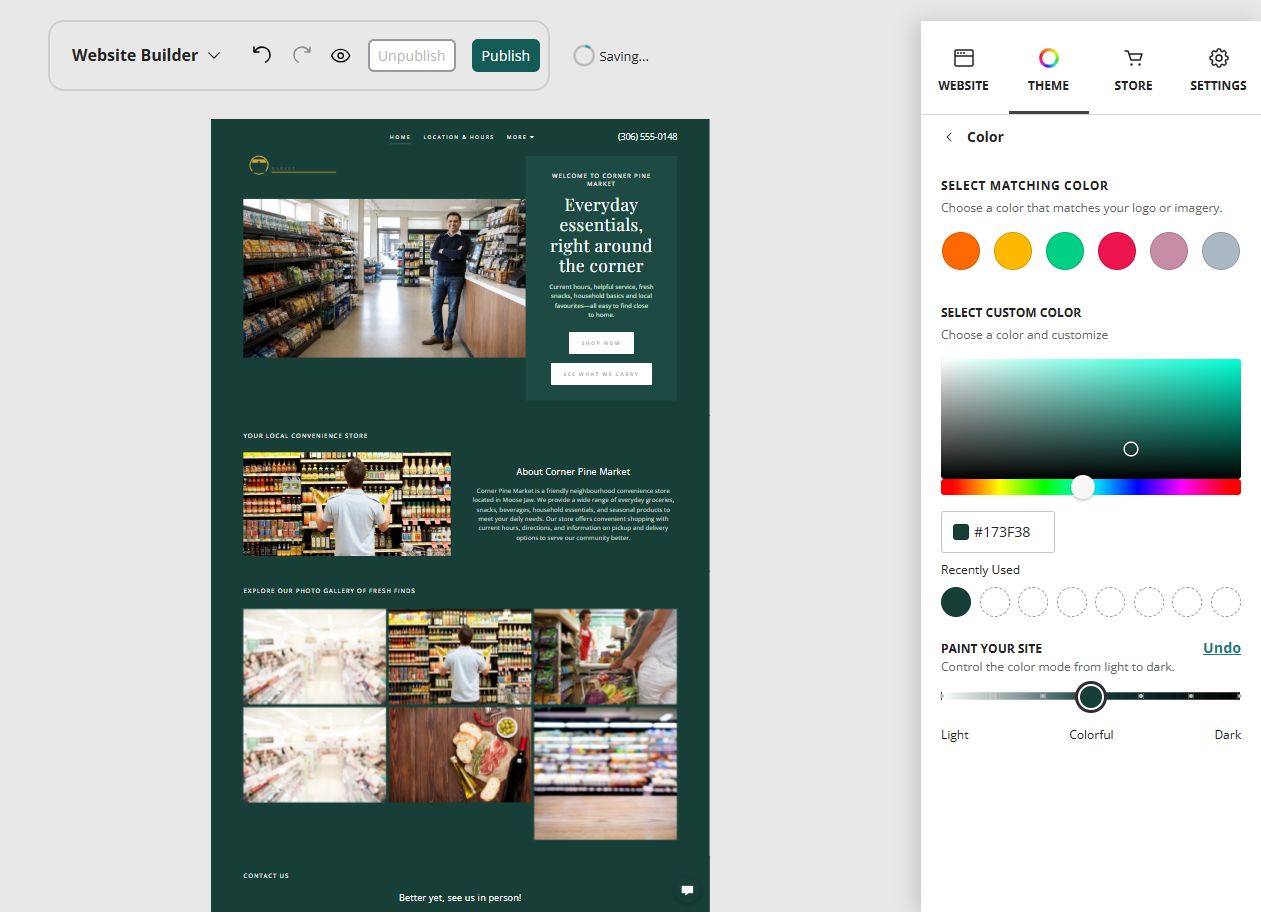Click the Saving status indicator
The image size is (1261, 912).
point(611,56)
